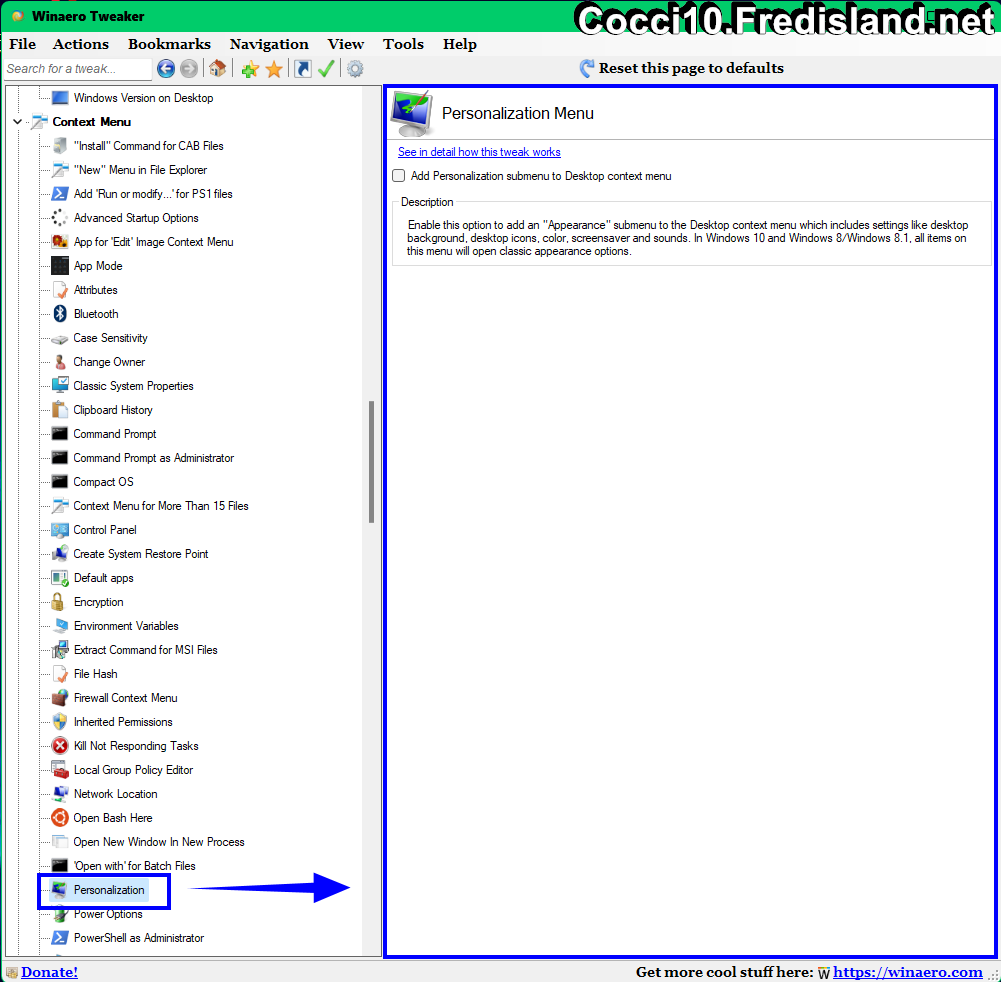Open the Actions menu
This screenshot has height=982, width=1001.
[x=80, y=44]
